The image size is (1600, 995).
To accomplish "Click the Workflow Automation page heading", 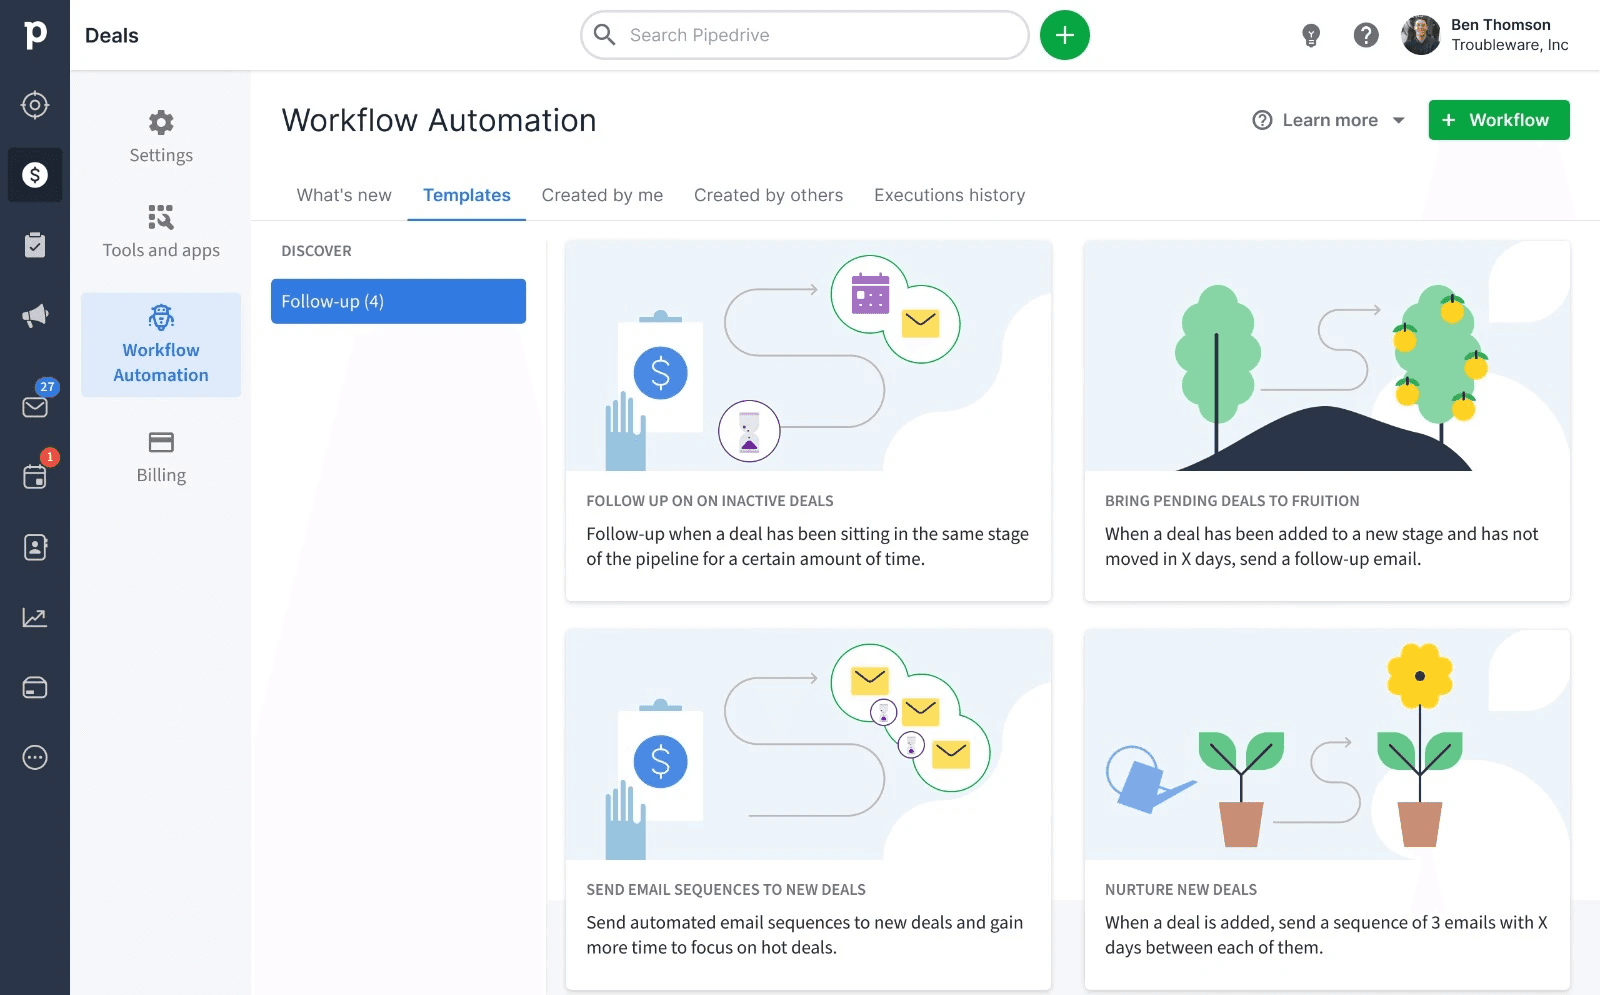I will click(439, 120).
